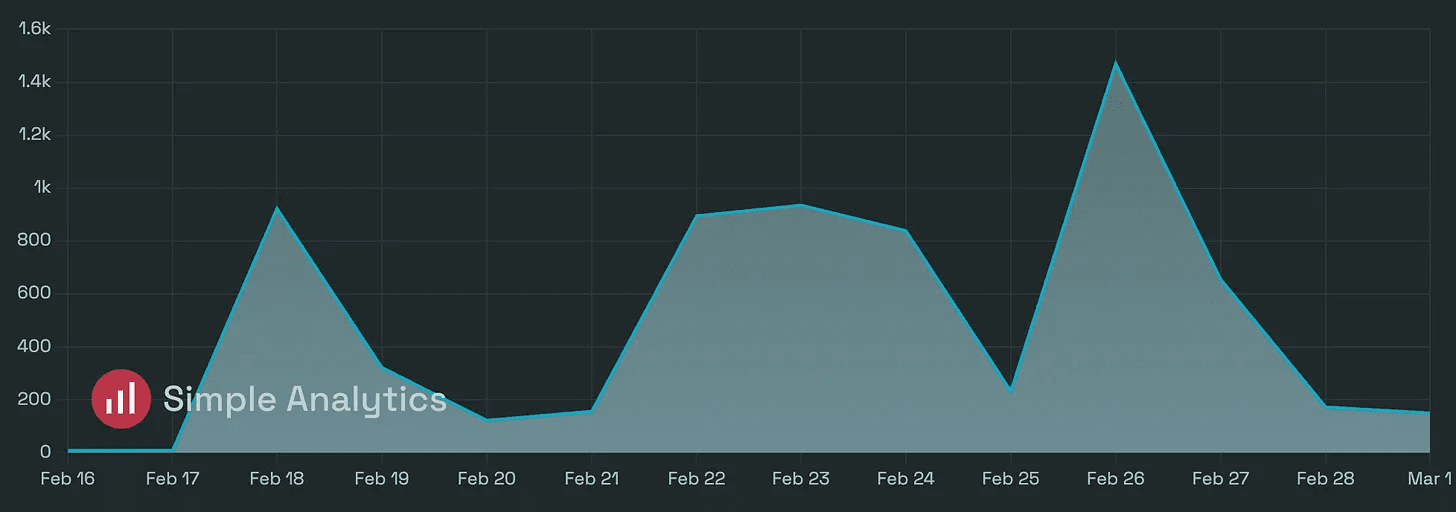Click the Feb 18 peak data point
Image resolution: width=1456 pixels, height=512 pixels.
(277, 207)
